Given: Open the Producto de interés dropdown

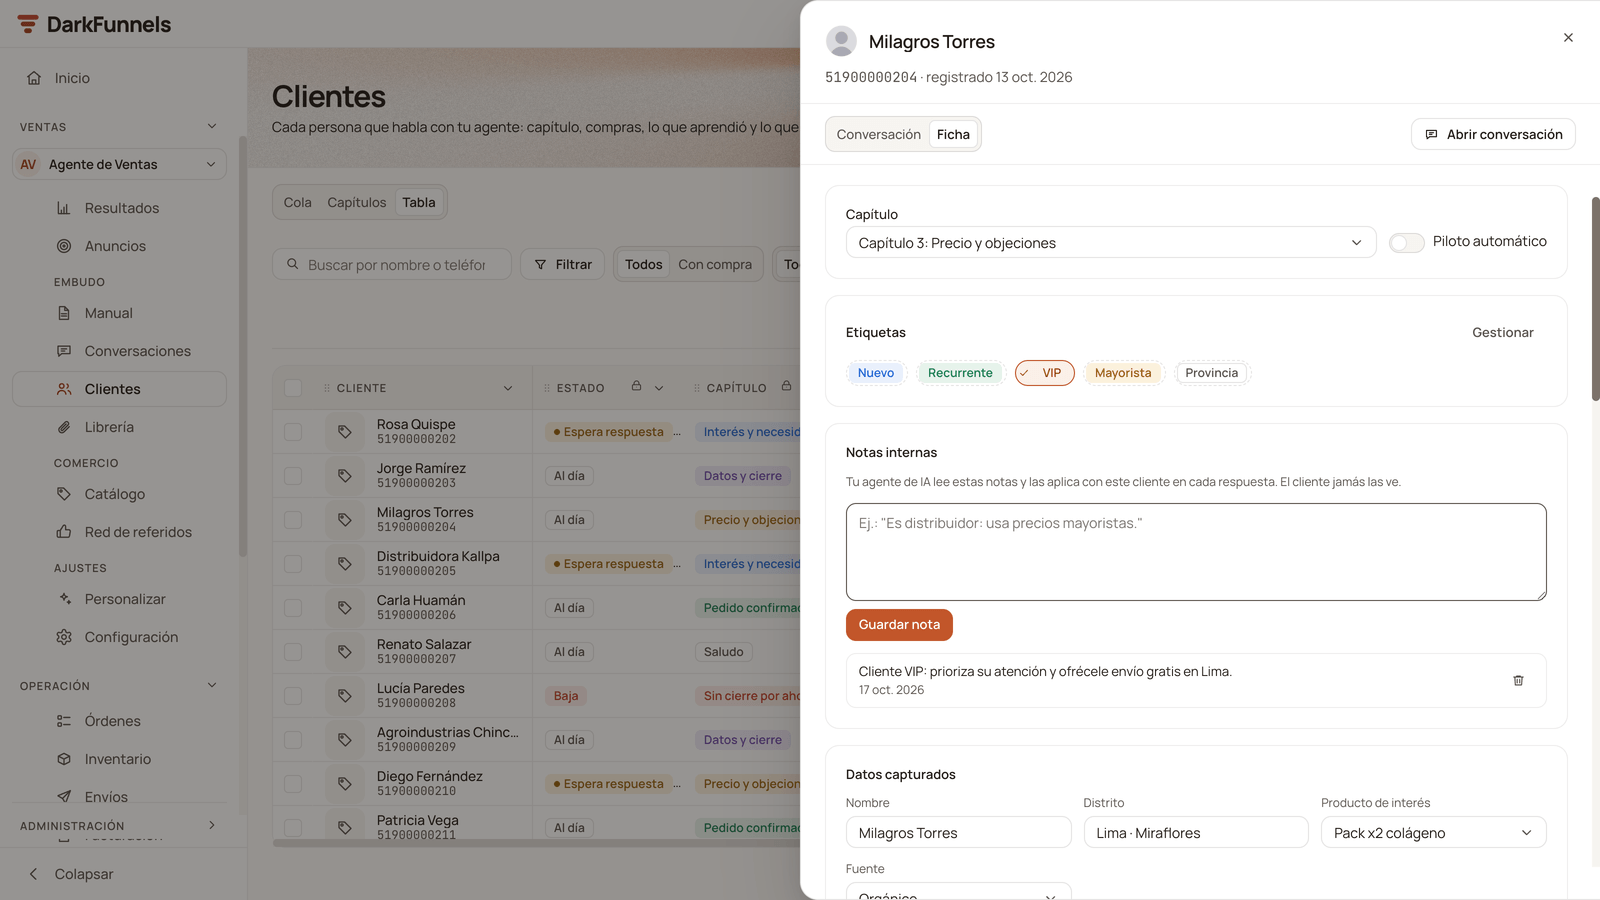Looking at the screenshot, I should click(x=1433, y=833).
